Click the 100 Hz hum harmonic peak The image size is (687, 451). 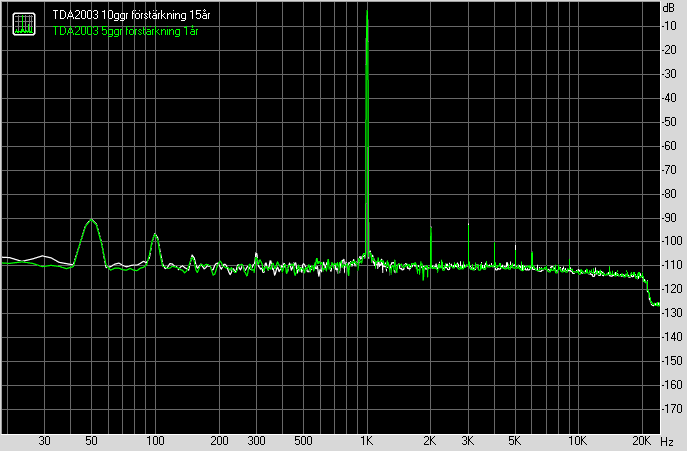tap(155, 236)
